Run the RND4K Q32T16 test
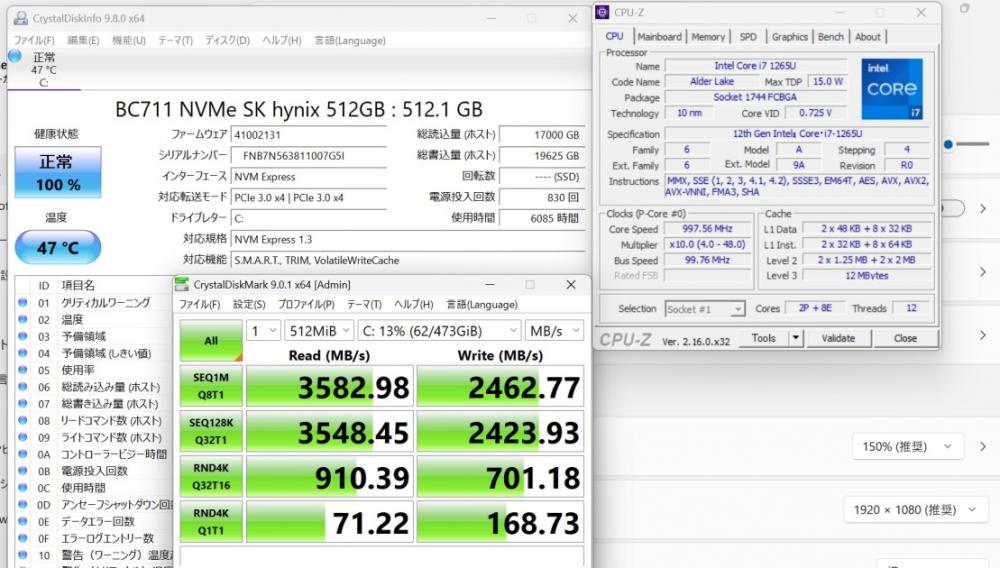The width and height of the screenshot is (1000, 568). pyautogui.click(x=211, y=477)
